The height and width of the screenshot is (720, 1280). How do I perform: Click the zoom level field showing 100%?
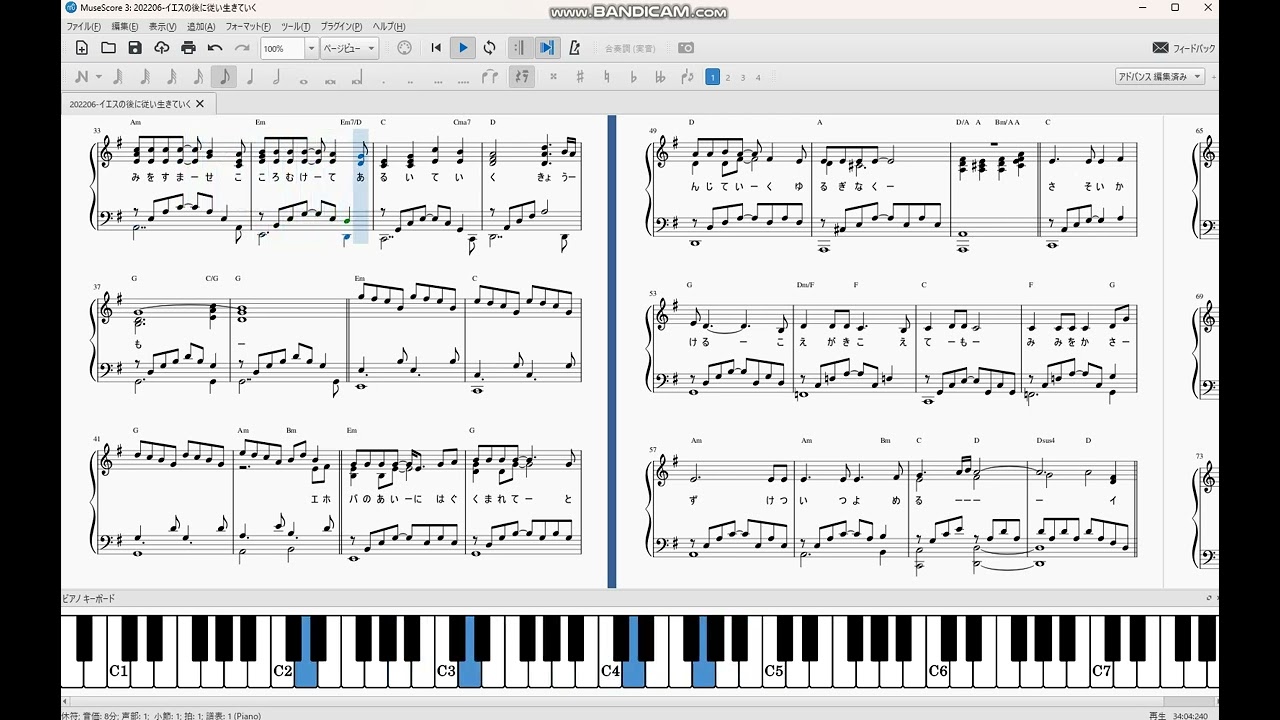[x=282, y=48]
